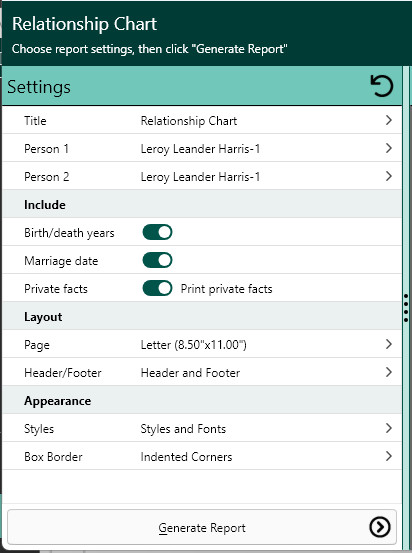Open Header/Footer options chevron
Viewport: 412px width, 553px height.
point(389,372)
